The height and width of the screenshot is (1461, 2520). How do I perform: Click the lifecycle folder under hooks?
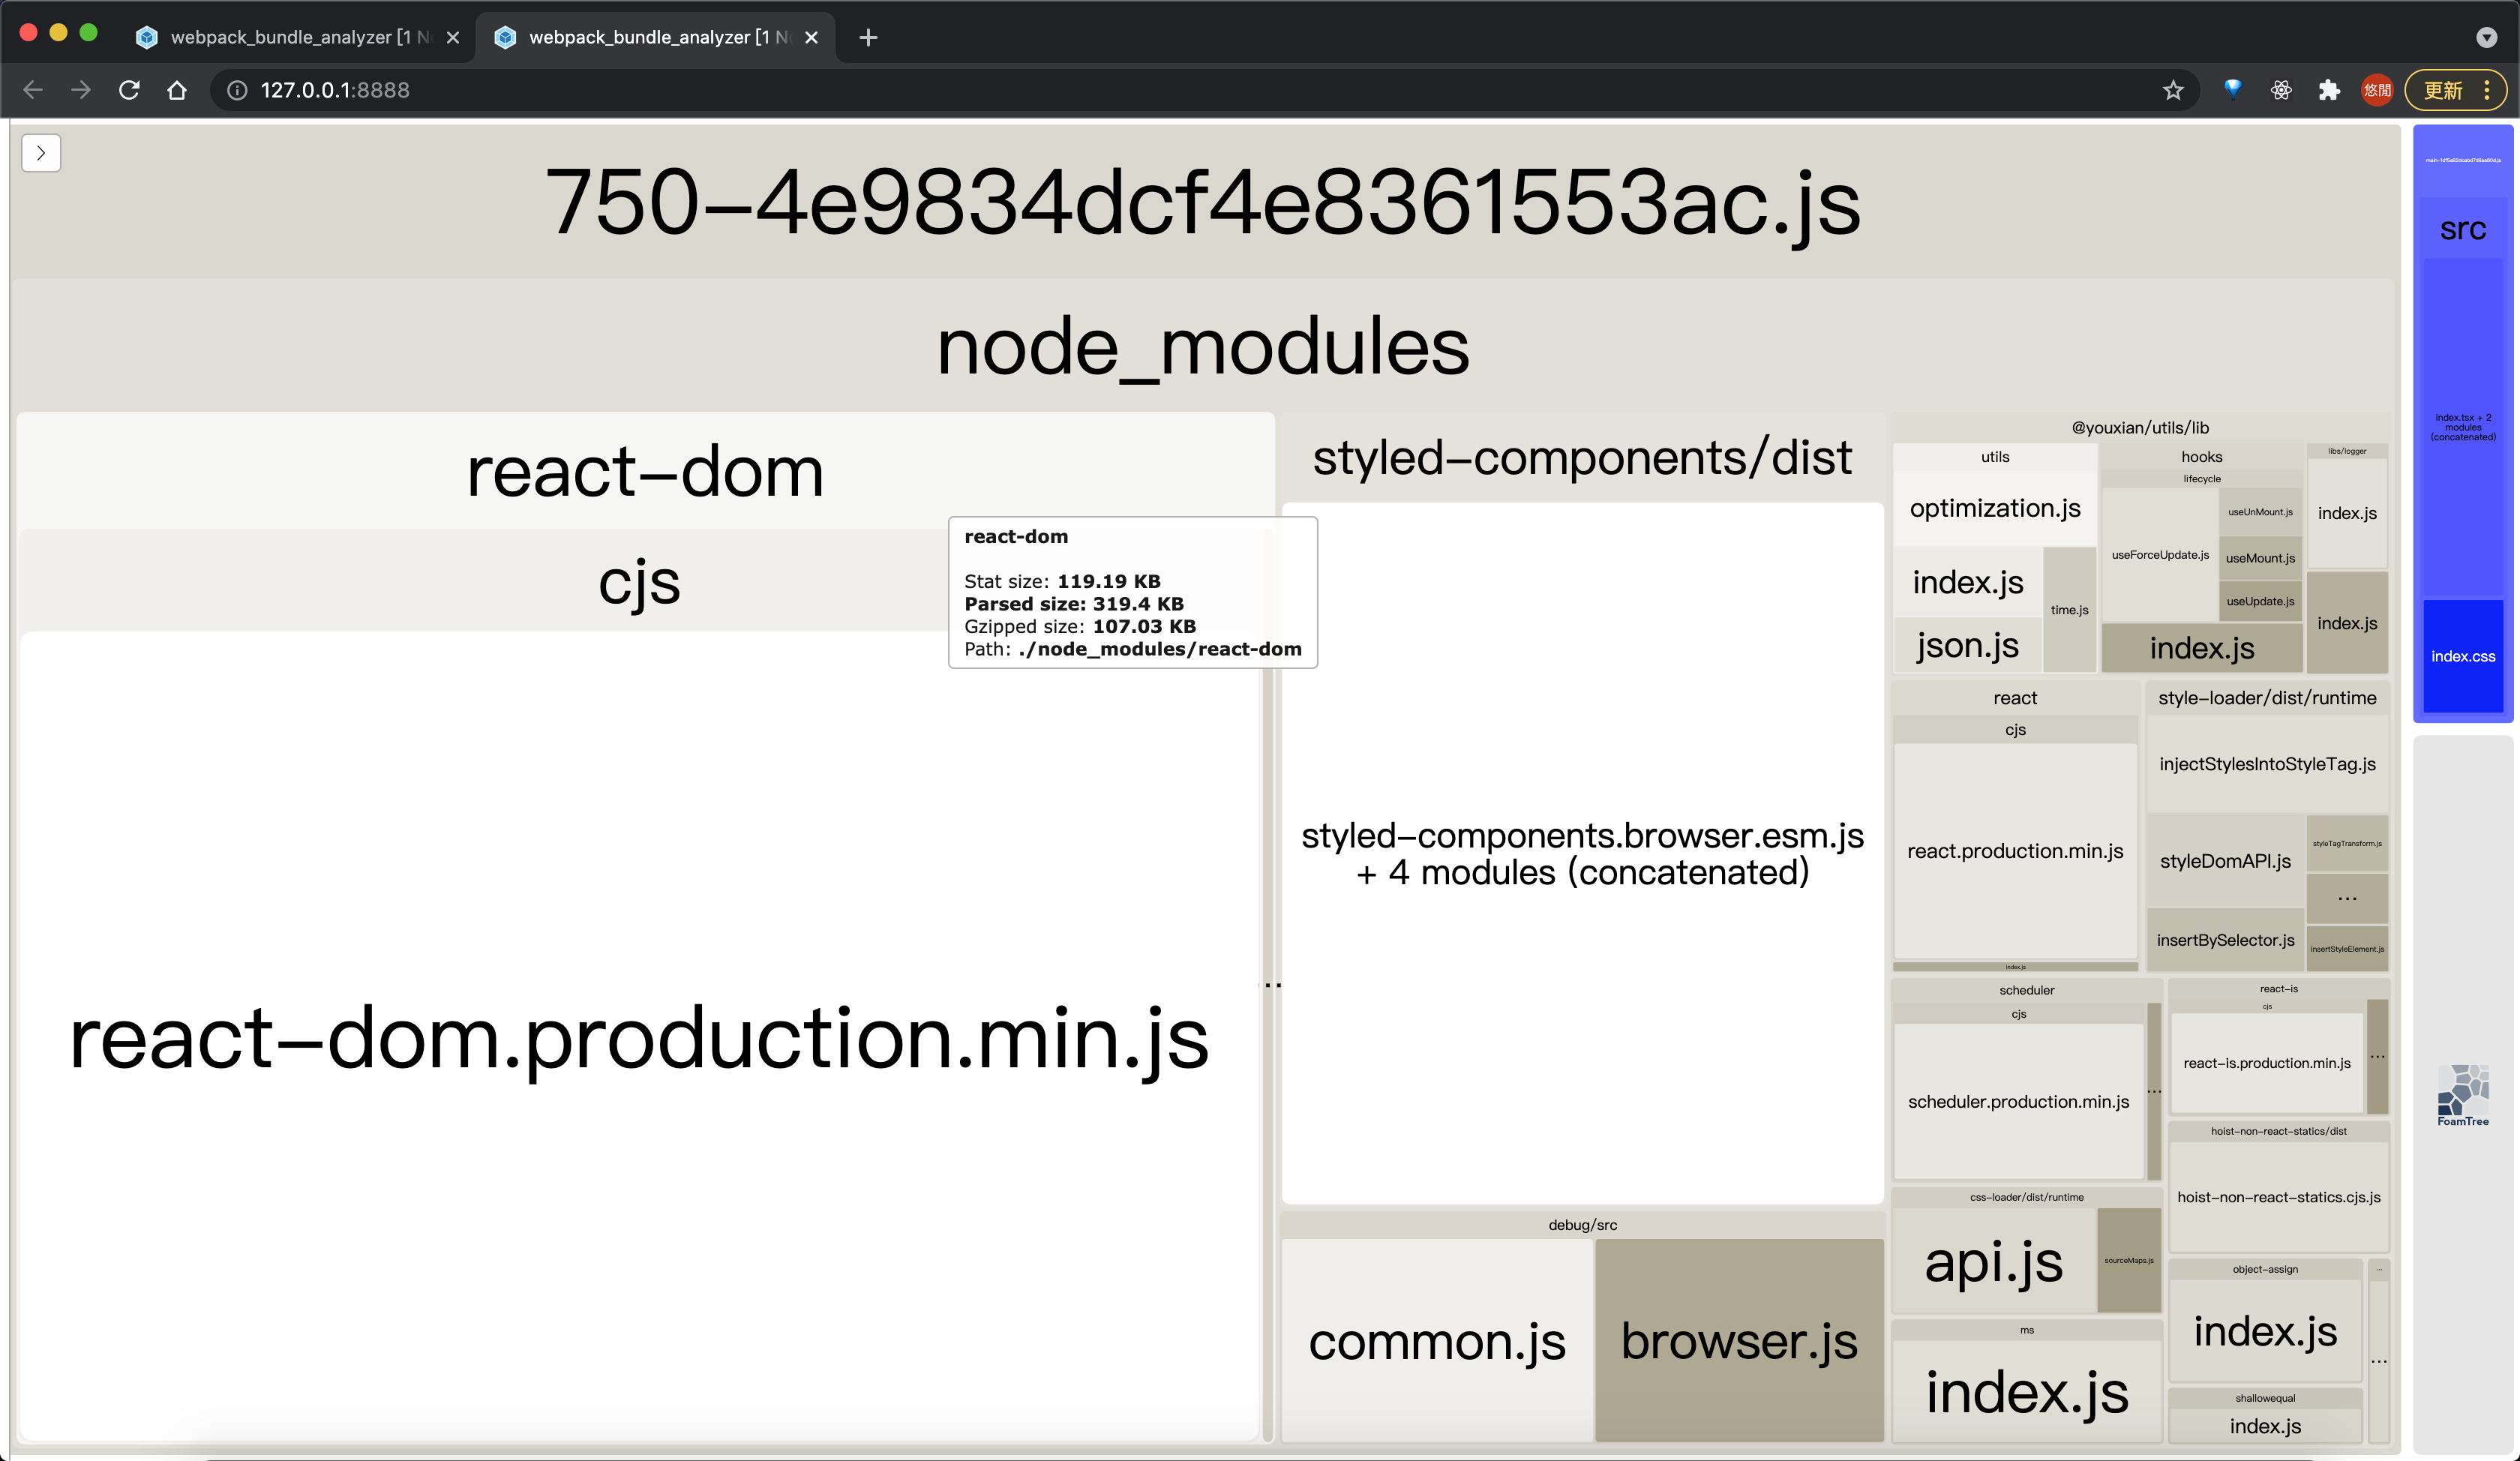2202,479
